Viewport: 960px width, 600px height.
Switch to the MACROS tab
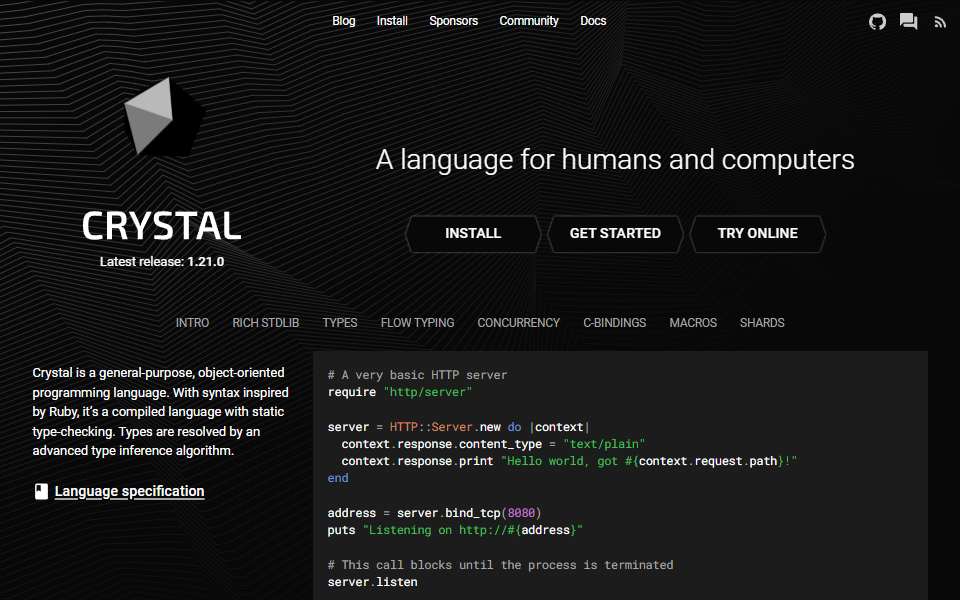[693, 323]
